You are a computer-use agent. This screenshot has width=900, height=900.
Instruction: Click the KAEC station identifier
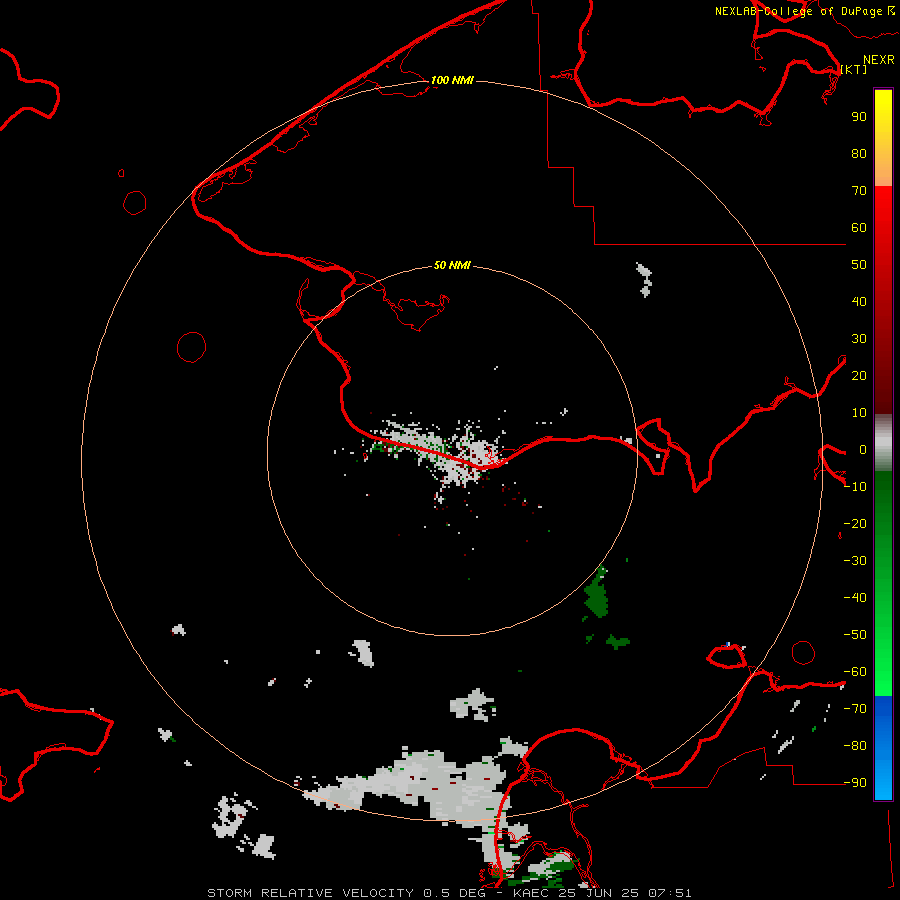(533, 893)
